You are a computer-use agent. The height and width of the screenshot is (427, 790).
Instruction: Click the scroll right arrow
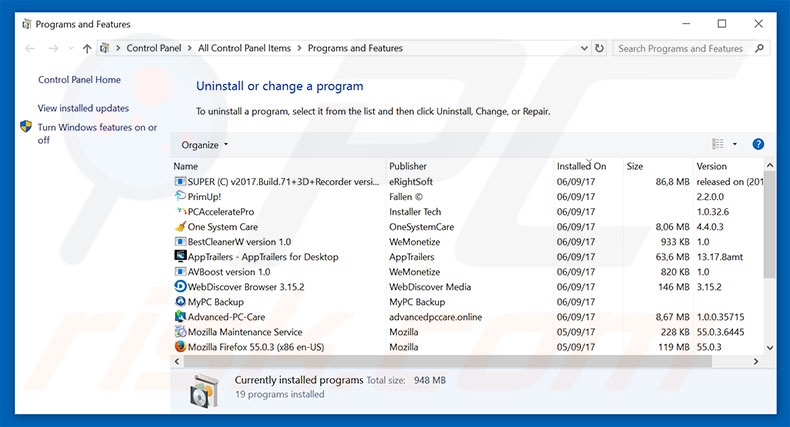coord(756,361)
